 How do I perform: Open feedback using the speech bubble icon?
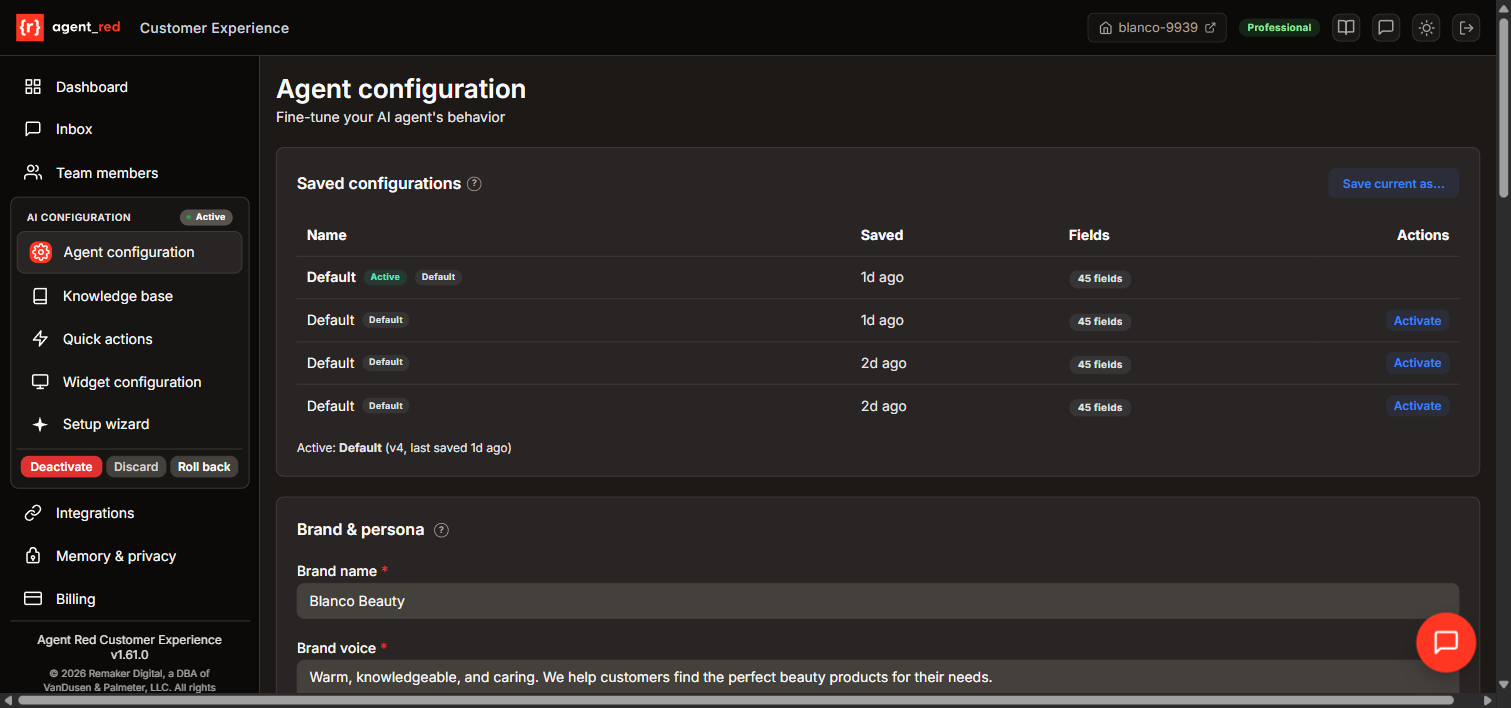pyautogui.click(x=1385, y=27)
